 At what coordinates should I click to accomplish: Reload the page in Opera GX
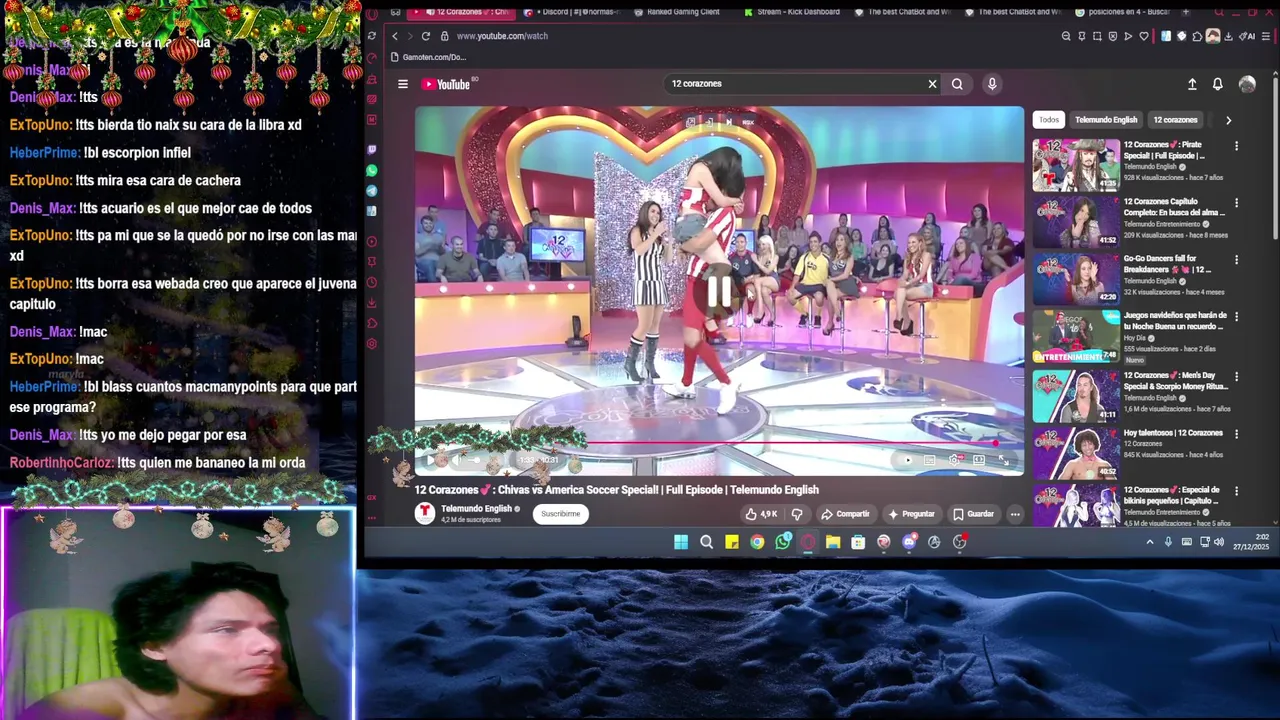point(425,36)
